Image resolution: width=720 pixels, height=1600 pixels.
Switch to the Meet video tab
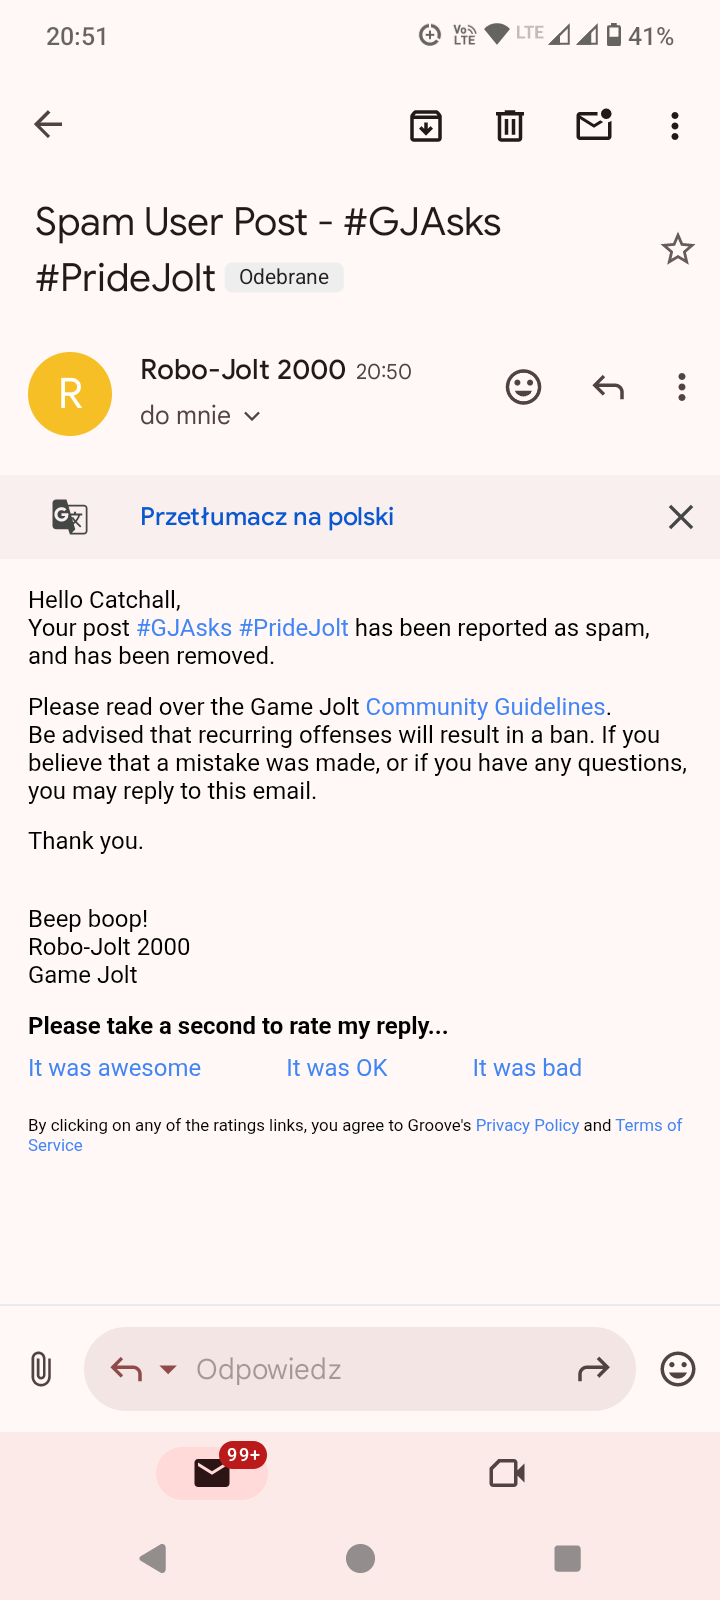[x=507, y=1473]
